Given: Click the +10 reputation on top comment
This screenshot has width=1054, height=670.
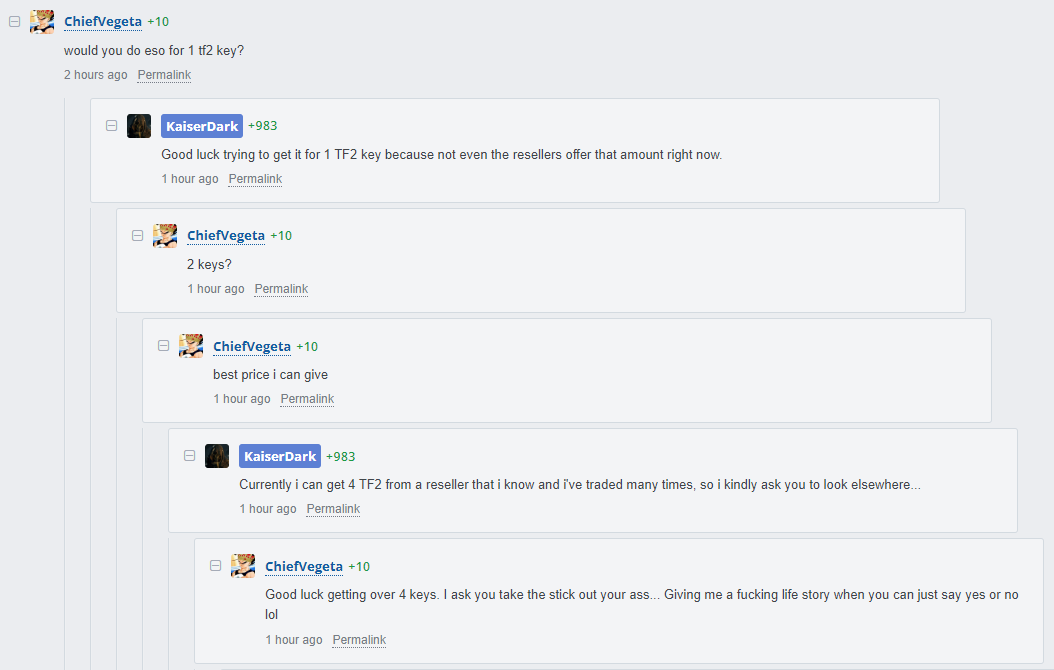Looking at the screenshot, I should pos(158,22).
